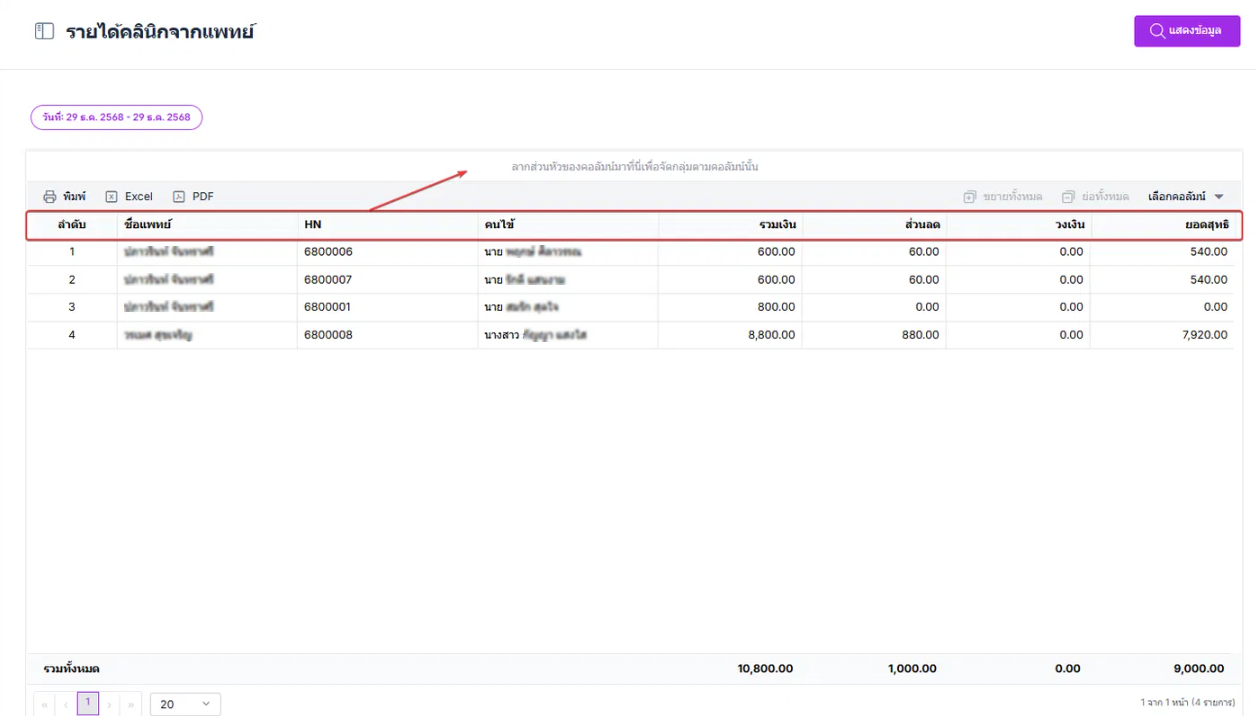
Task: Go to next page pagination arrow
Action: tap(109, 704)
